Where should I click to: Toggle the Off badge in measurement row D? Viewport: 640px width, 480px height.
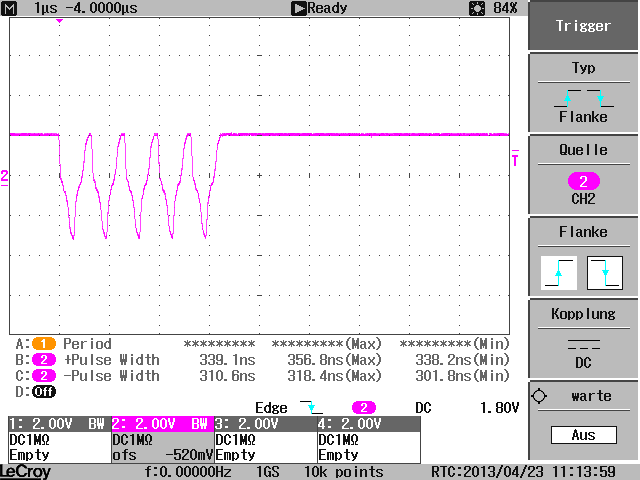(44, 392)
